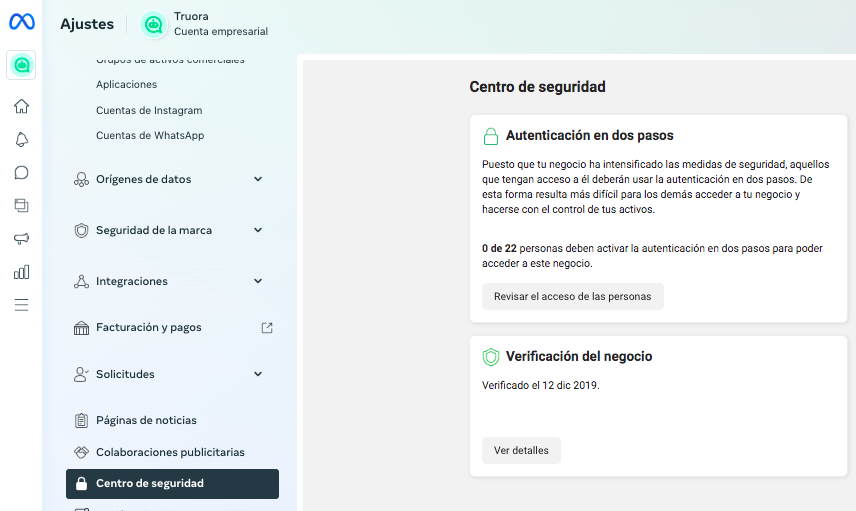
Task: Click 'Verificado el 12 dic 2019.' text
Action: [x=540, y=385]
